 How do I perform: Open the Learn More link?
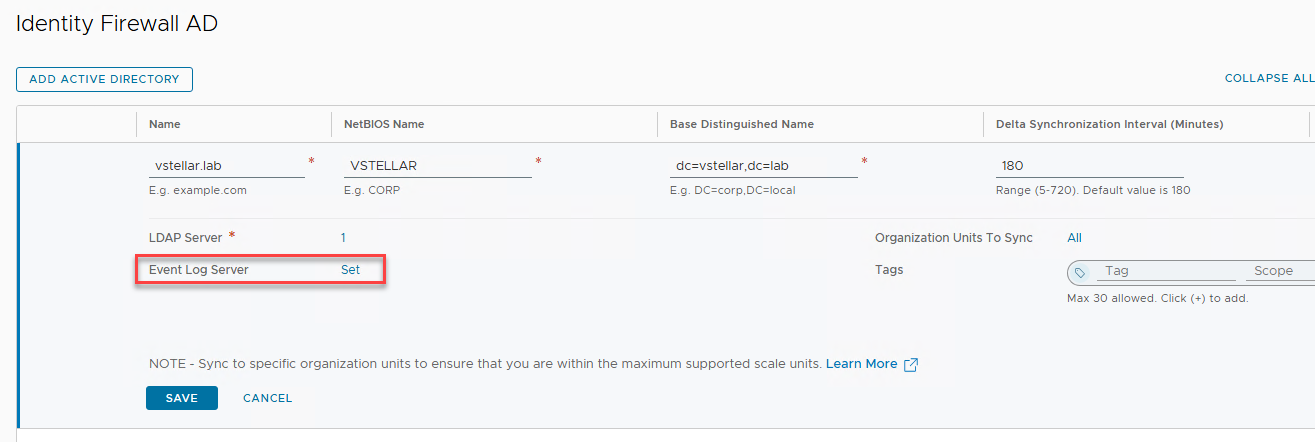click(x=861, y=364)
